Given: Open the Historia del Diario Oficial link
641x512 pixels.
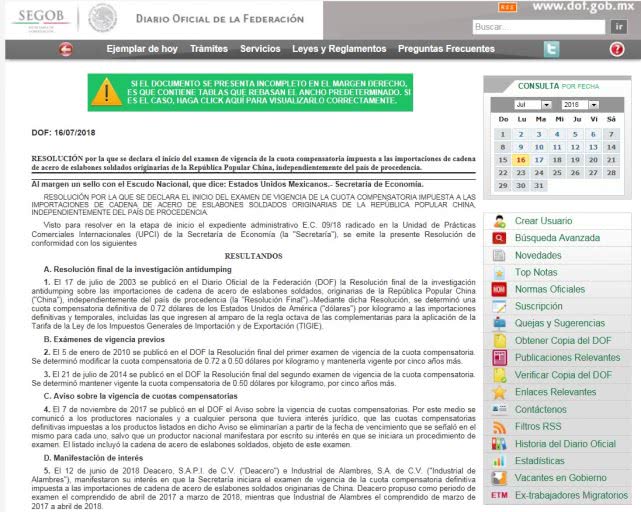Looking at the screenshot, I should pos(565,444).
